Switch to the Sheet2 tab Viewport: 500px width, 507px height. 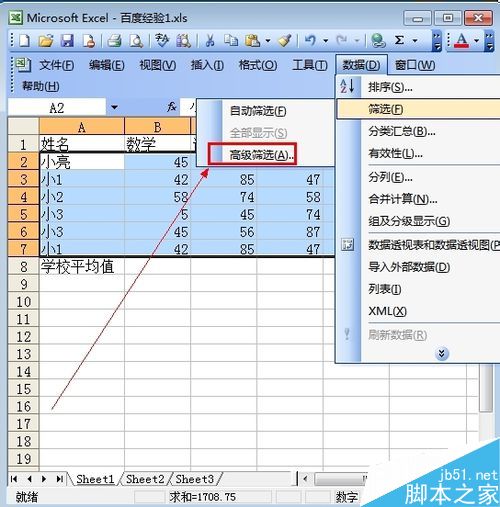[x=145, y=479]
